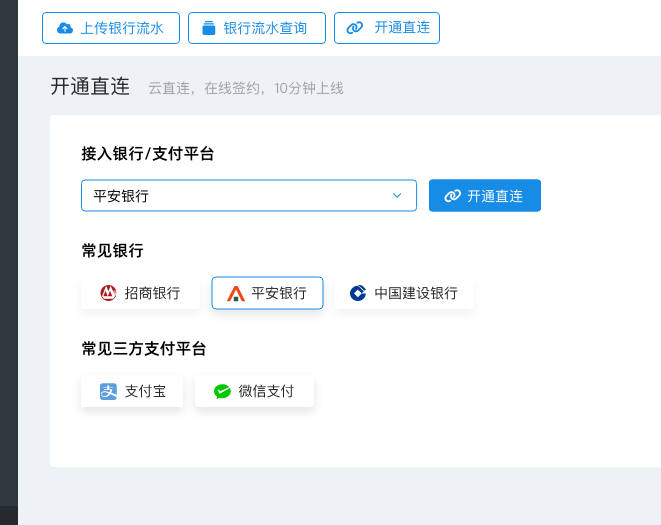Select the highlighted 平安银行 option

click(267, 293)
